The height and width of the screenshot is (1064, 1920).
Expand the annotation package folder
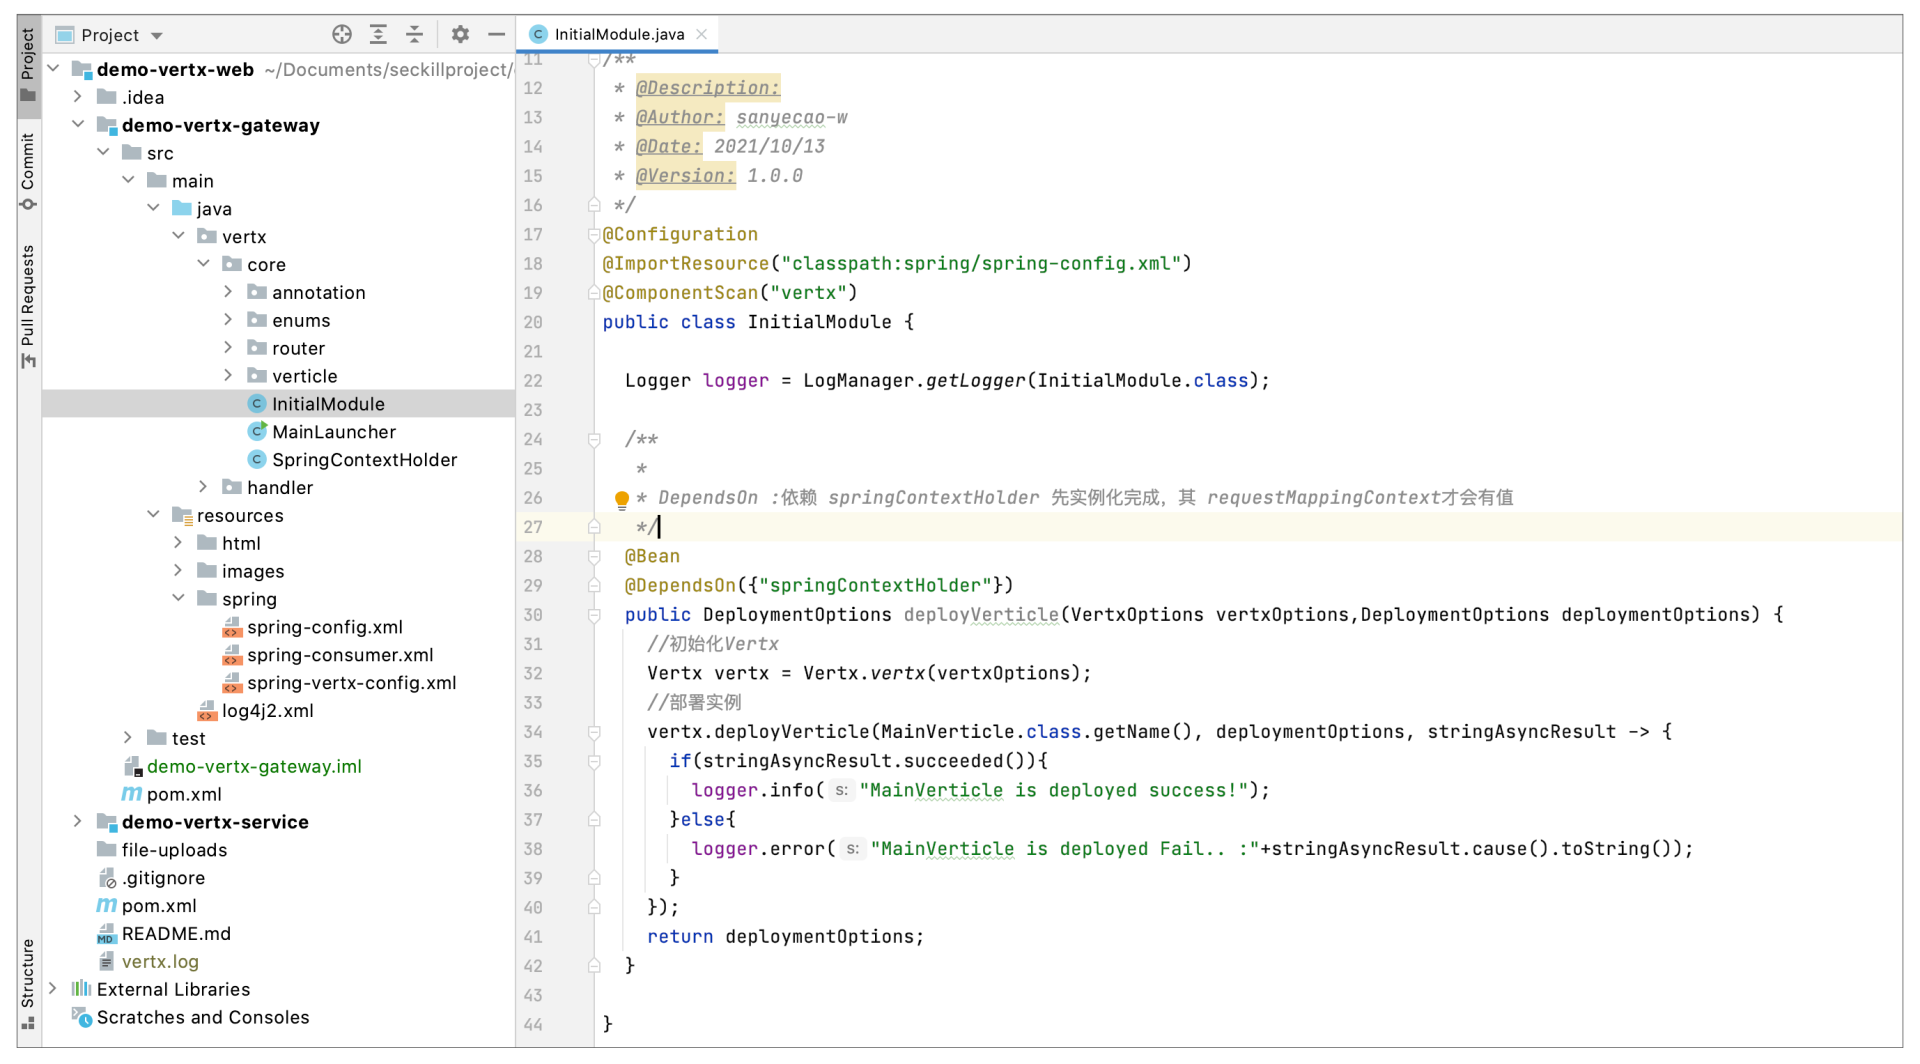point(228,292)
